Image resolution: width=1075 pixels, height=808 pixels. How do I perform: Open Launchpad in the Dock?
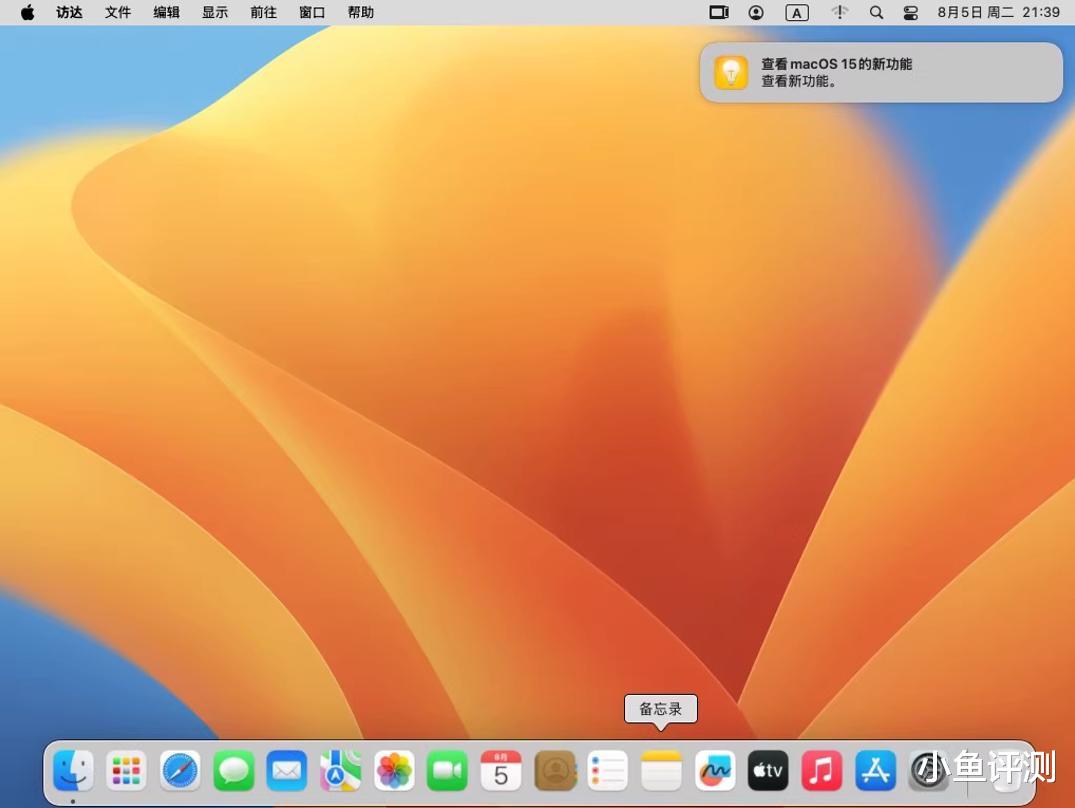click(x=126, y=771)
